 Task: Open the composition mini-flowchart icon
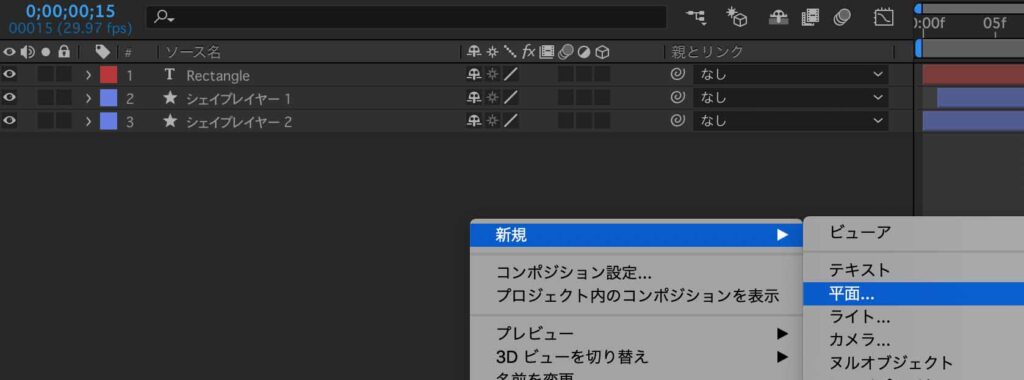(696, 18)
